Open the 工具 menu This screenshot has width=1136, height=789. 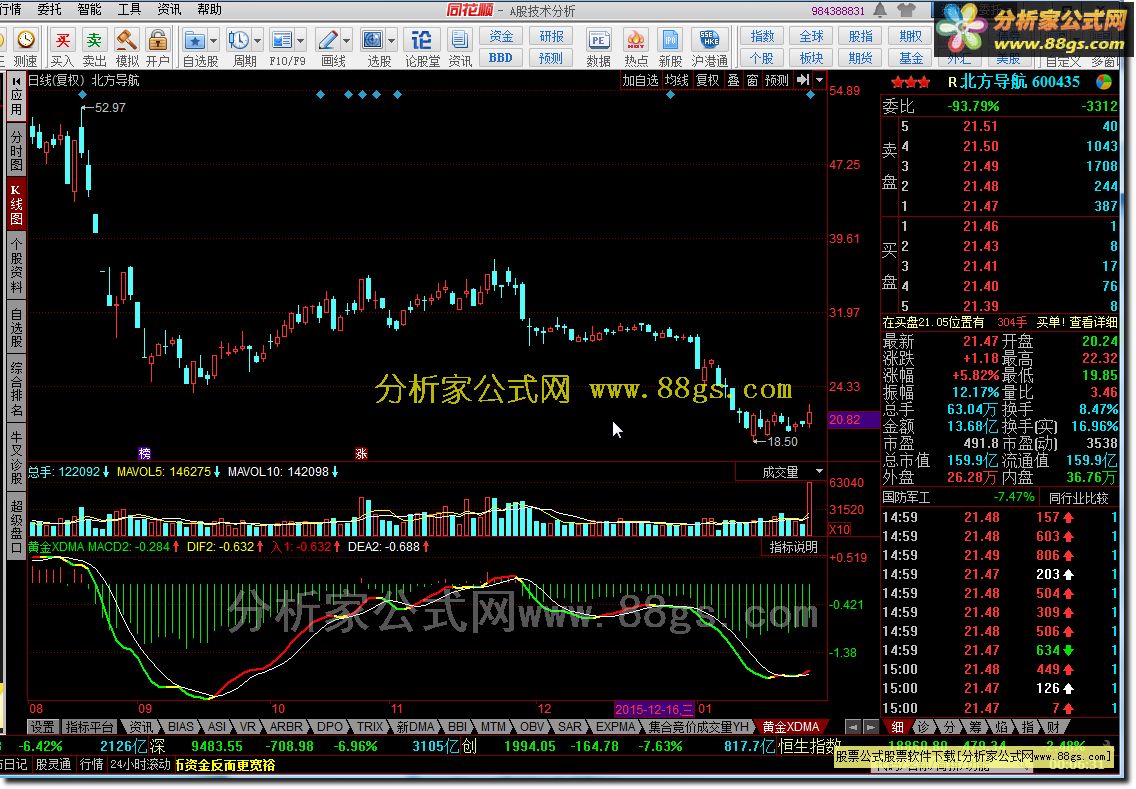(129, 9)
